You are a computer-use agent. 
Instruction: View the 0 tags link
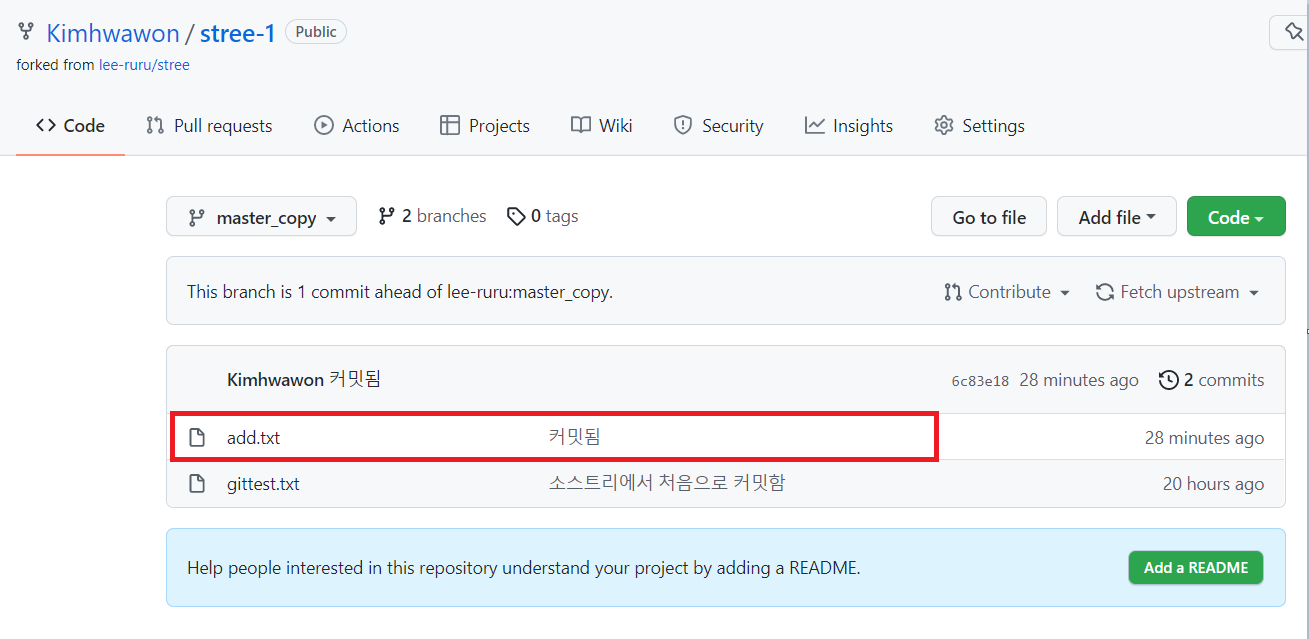pyautogui.click(x=543, y=216)
